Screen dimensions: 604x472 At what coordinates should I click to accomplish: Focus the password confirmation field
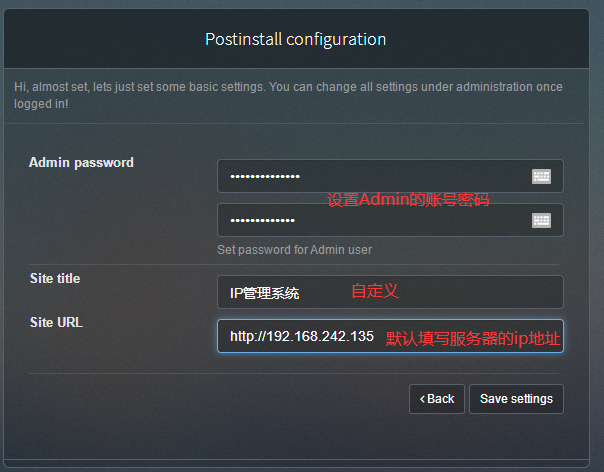coord(370,220)
